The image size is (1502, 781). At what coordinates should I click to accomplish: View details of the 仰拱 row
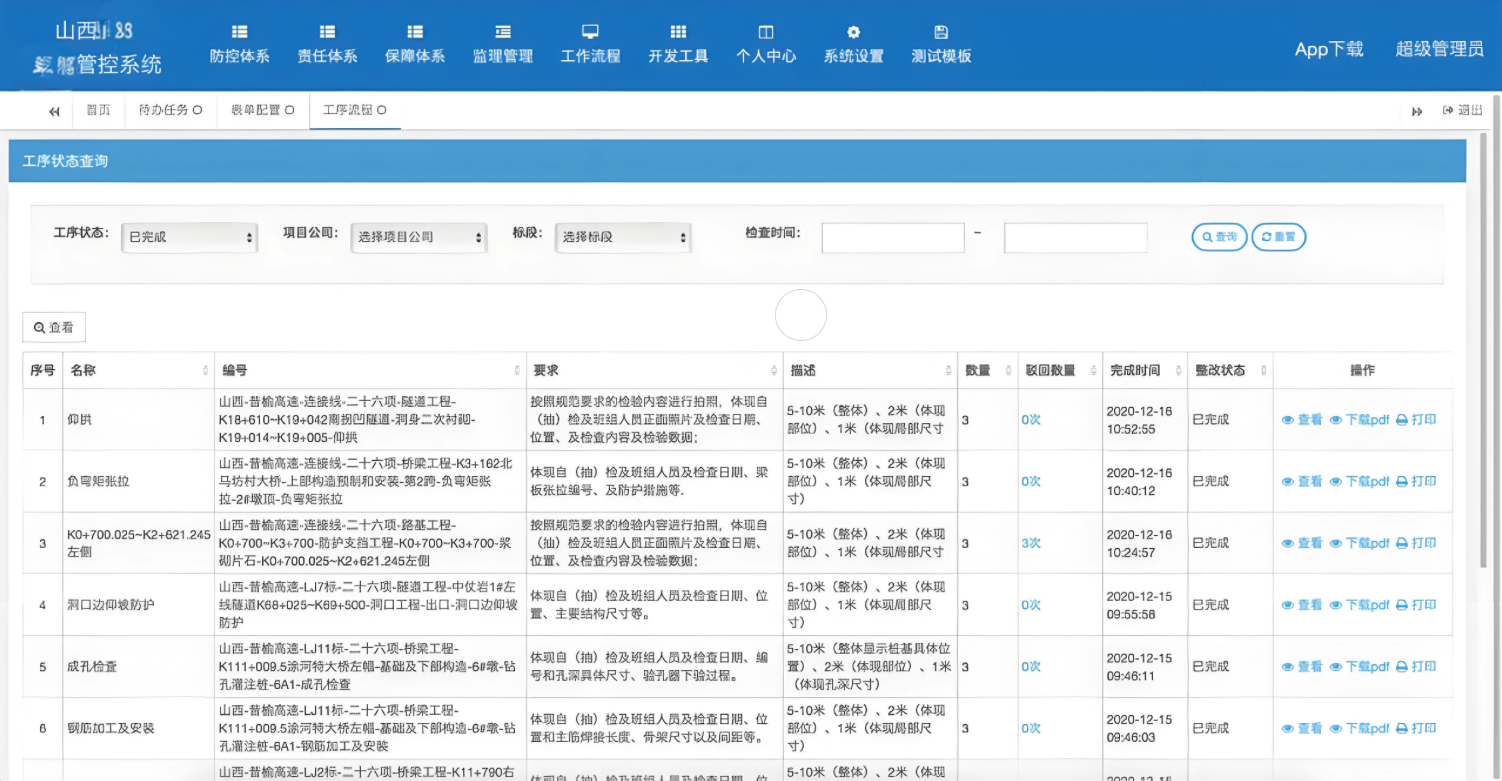click(1302, 420)
